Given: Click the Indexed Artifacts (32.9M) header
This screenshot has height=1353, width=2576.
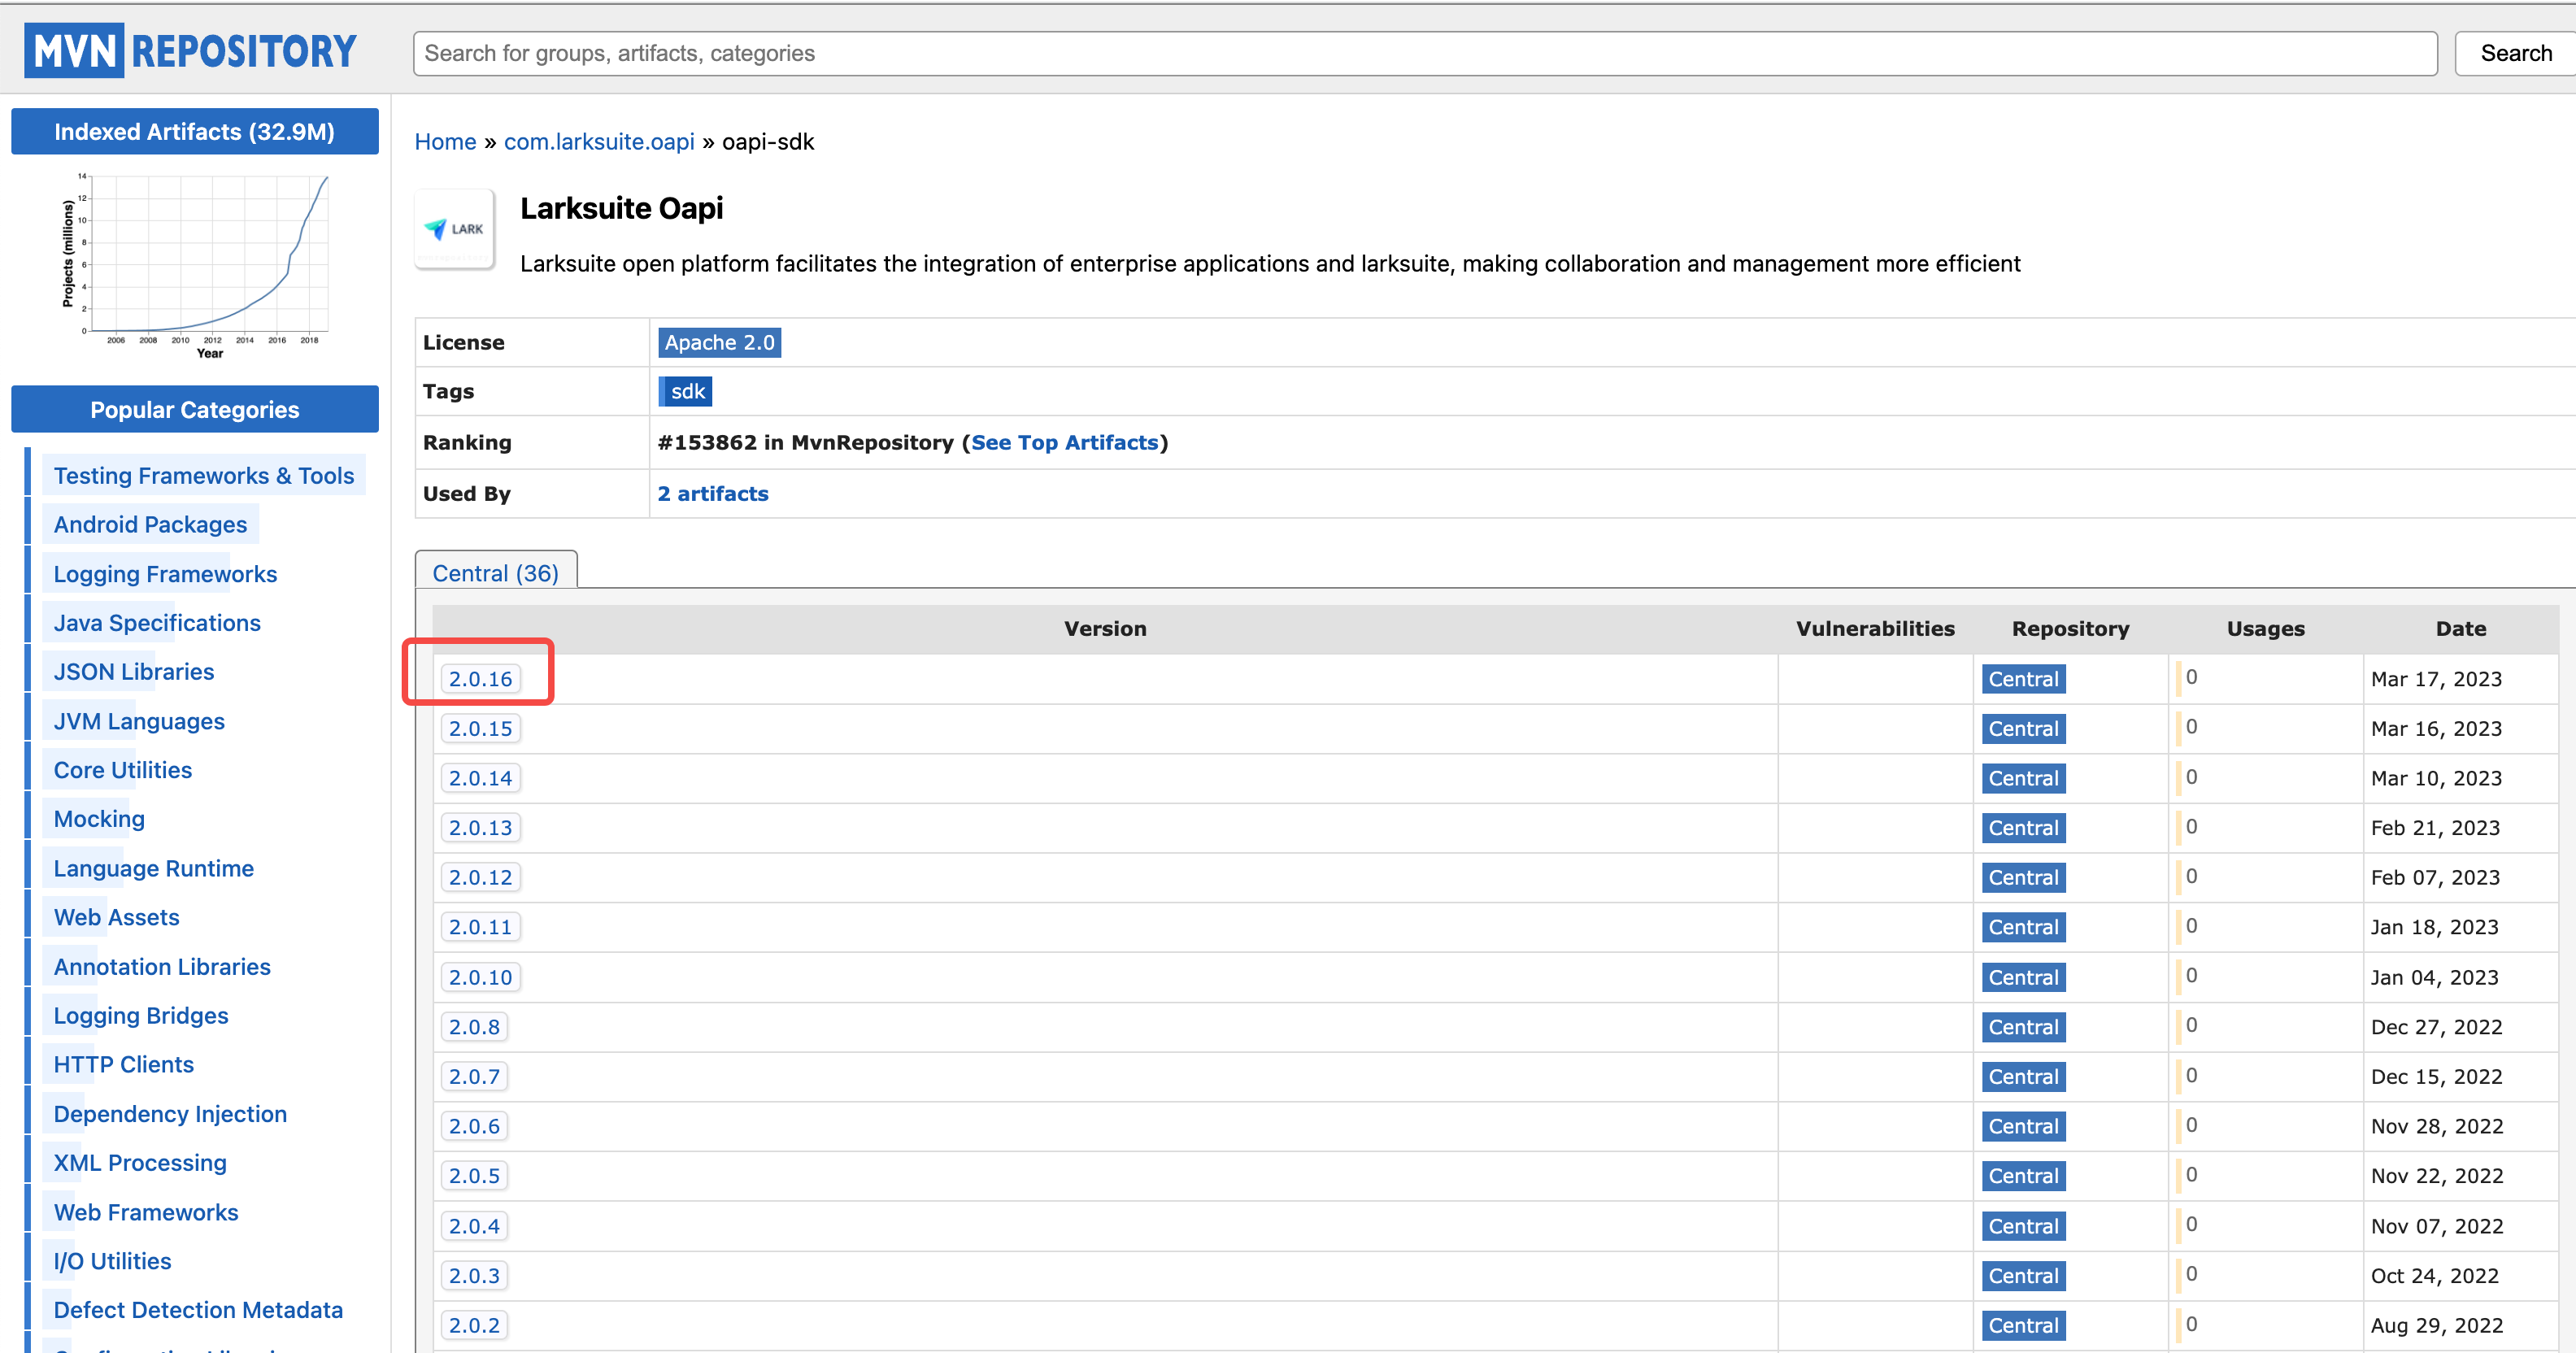Looking at the screenshot, I should [x=194, y=132].
